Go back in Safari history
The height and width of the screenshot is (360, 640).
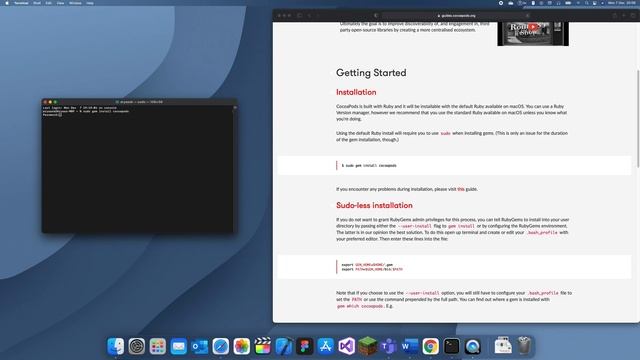click(309, 16)
